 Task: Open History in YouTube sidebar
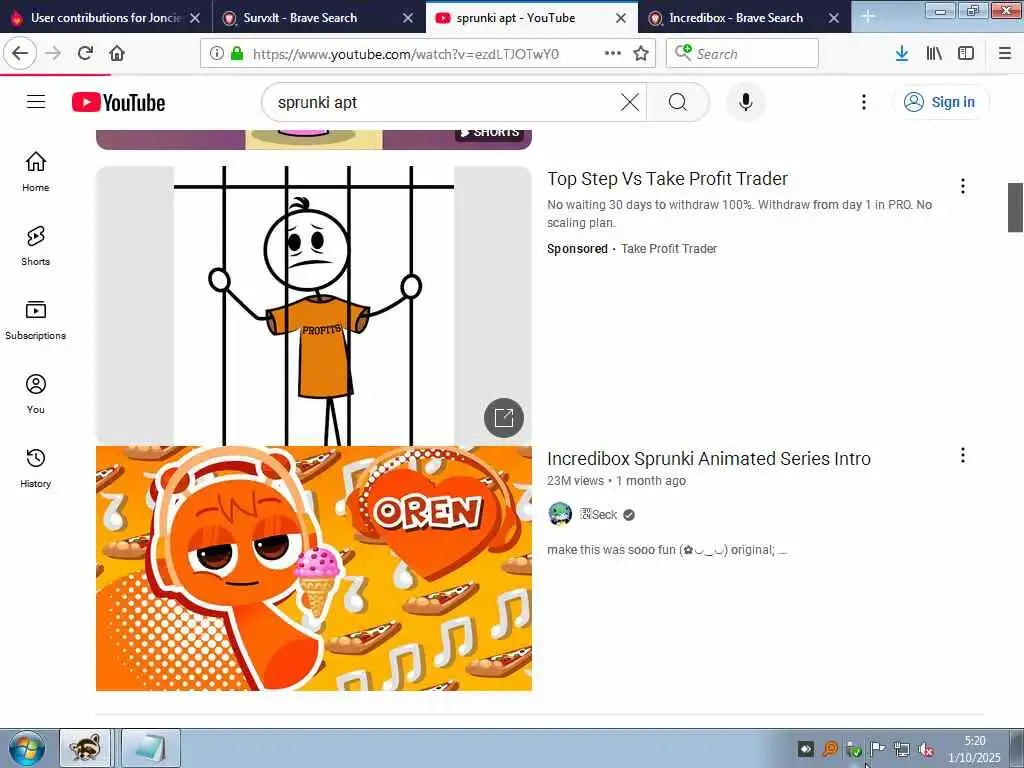35,468
